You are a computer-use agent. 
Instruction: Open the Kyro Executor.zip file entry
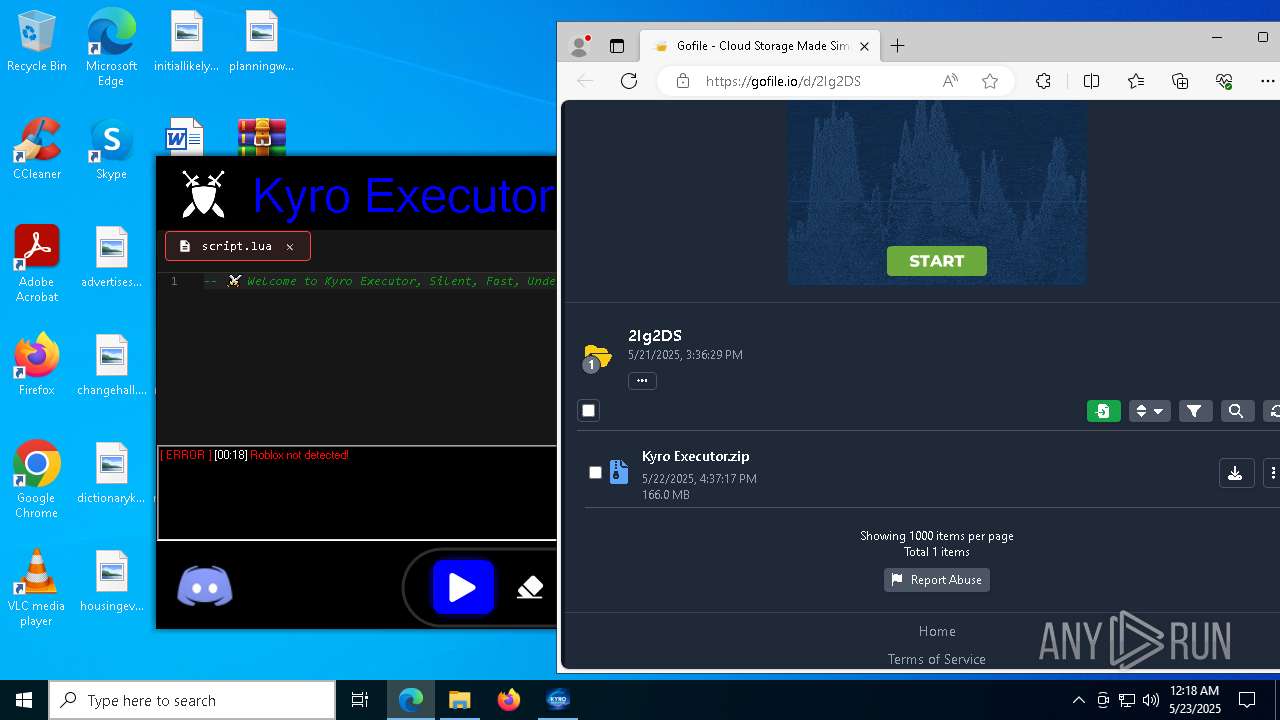696,456
